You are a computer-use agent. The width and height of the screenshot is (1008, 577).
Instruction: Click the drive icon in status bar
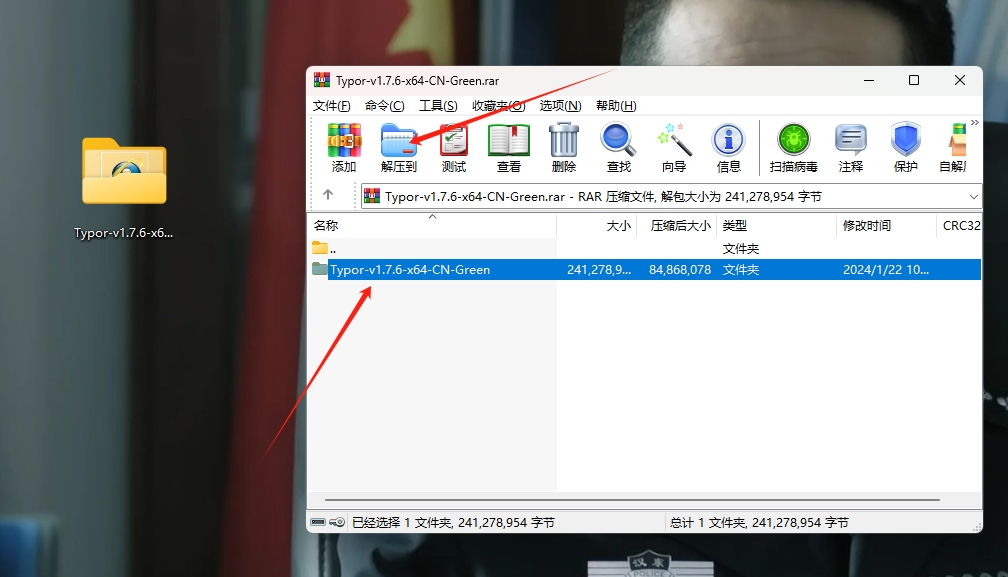[x=318, y=522]
